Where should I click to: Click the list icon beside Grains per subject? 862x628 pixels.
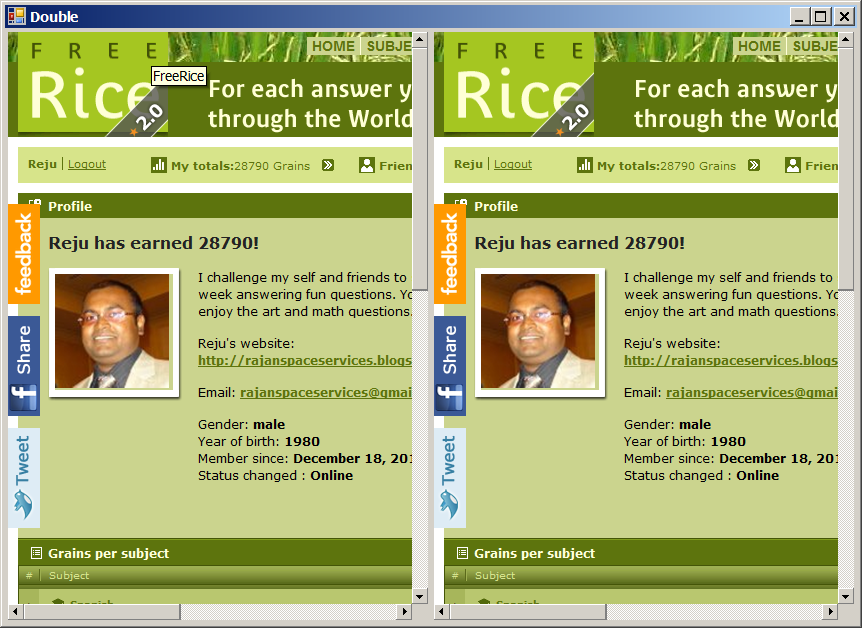tap(36, 553)
